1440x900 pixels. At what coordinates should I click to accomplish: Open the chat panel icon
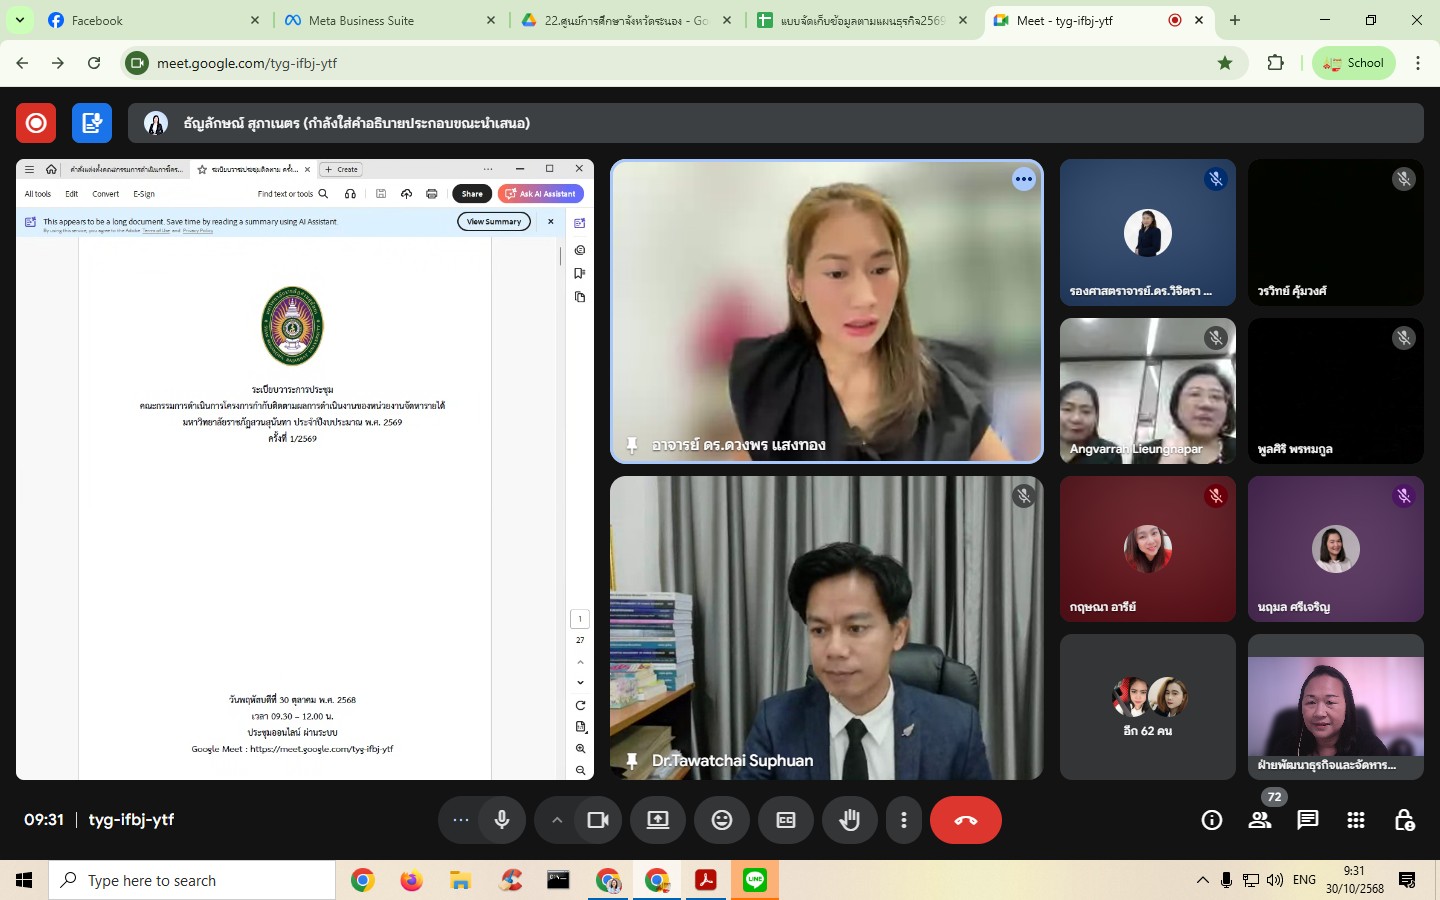tap(1307, 820)
